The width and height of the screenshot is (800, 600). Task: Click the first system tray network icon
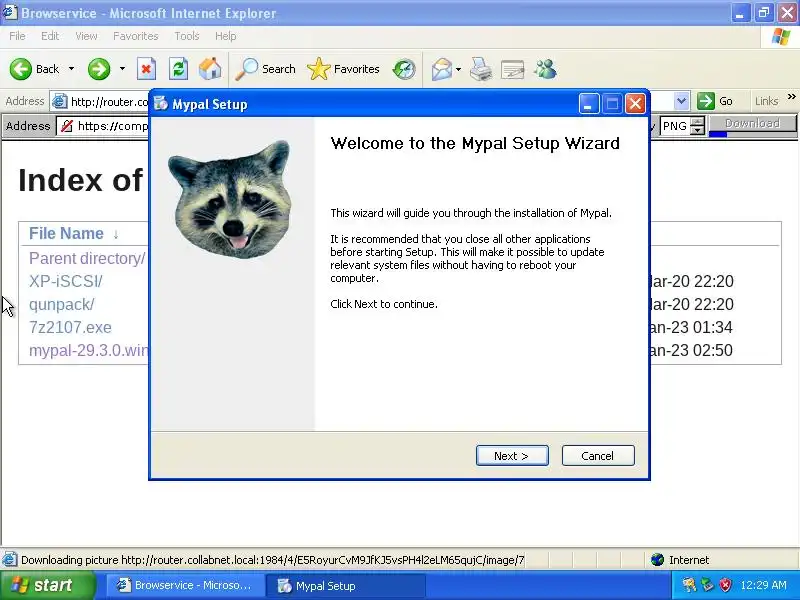coord(690,585)
